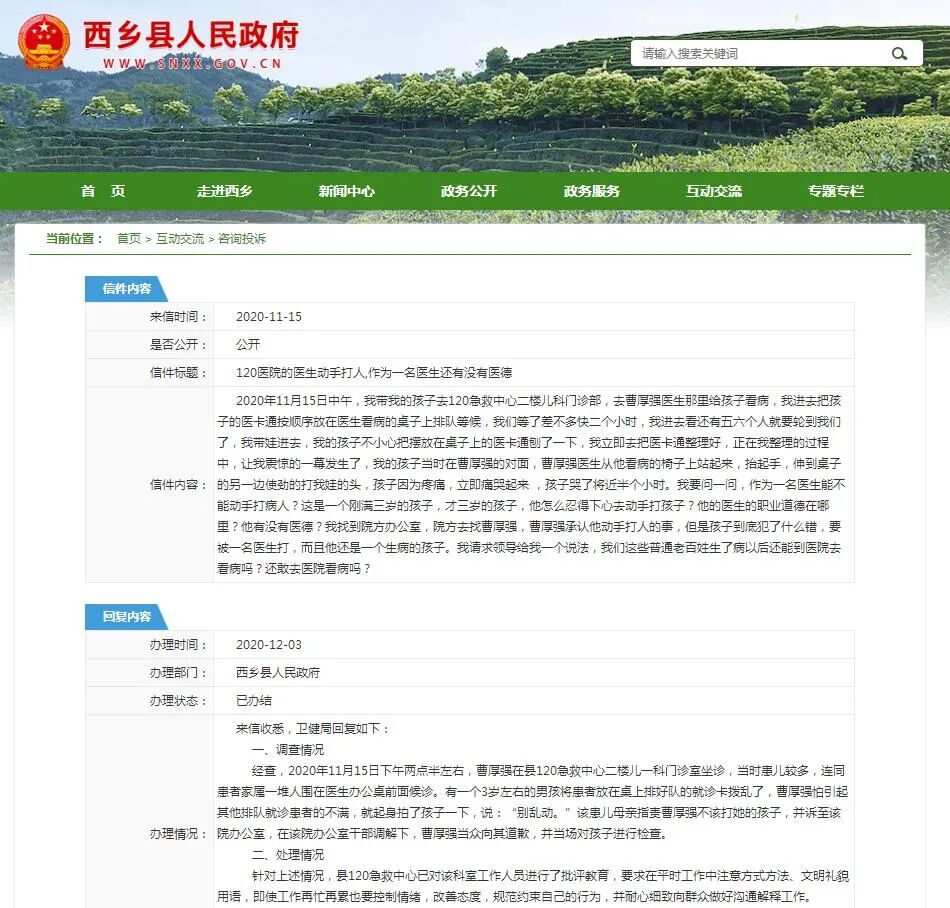Click the 已办结 status value
This screenshot has width=950, height=908.
[254, 700]
